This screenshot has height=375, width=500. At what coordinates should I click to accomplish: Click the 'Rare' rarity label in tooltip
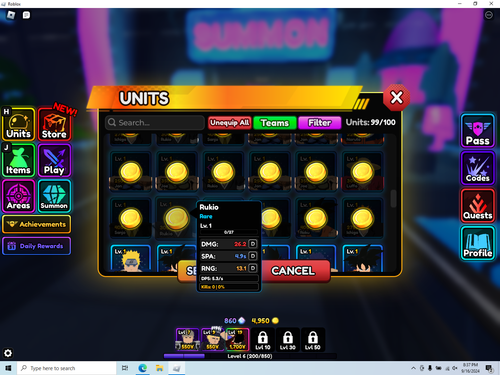[x=206, y=216]
